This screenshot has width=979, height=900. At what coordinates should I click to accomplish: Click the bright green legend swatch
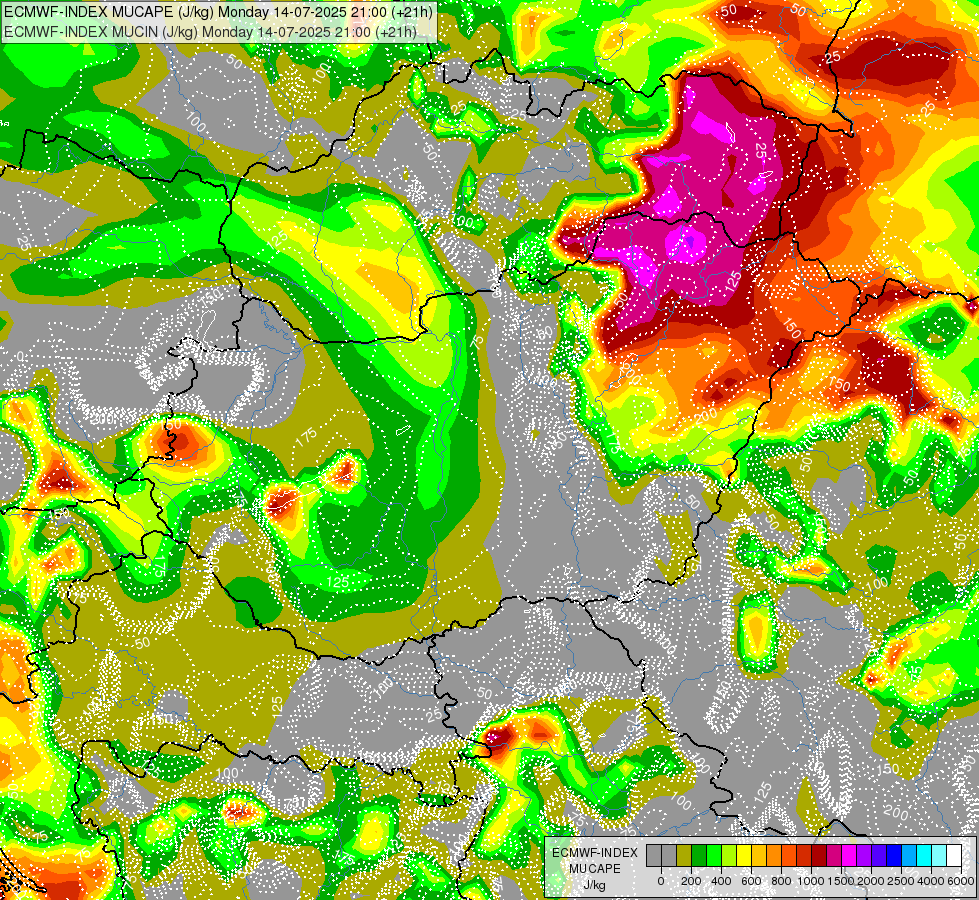[x=714, y=856]
